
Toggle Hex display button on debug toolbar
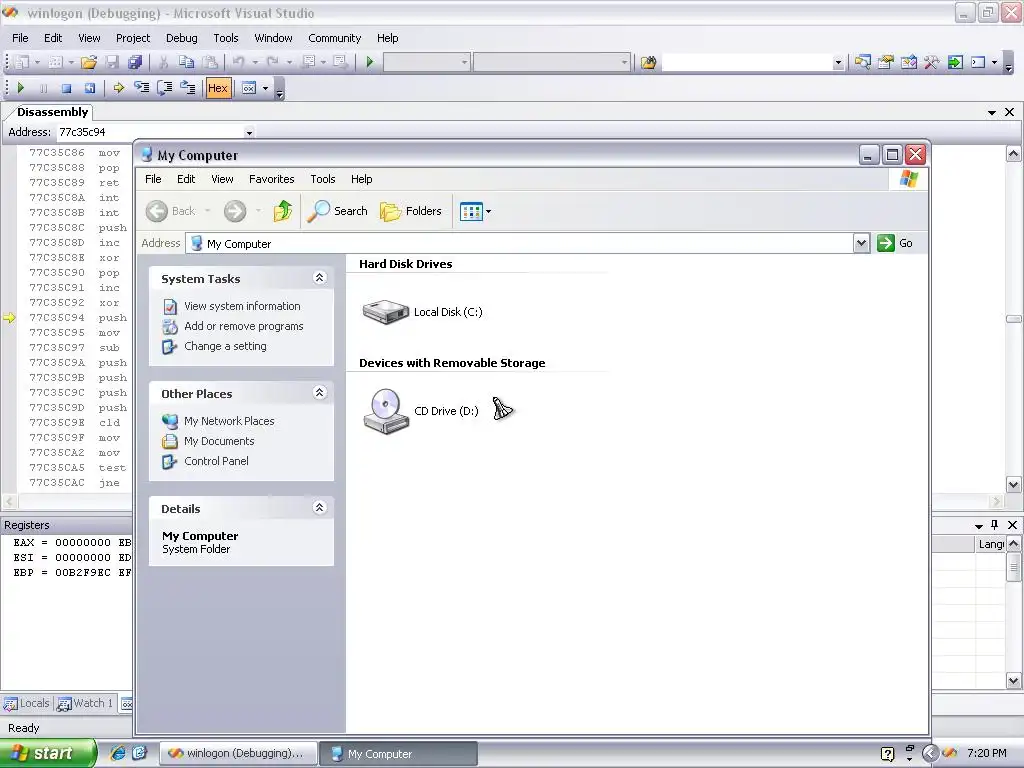[218, 88]
